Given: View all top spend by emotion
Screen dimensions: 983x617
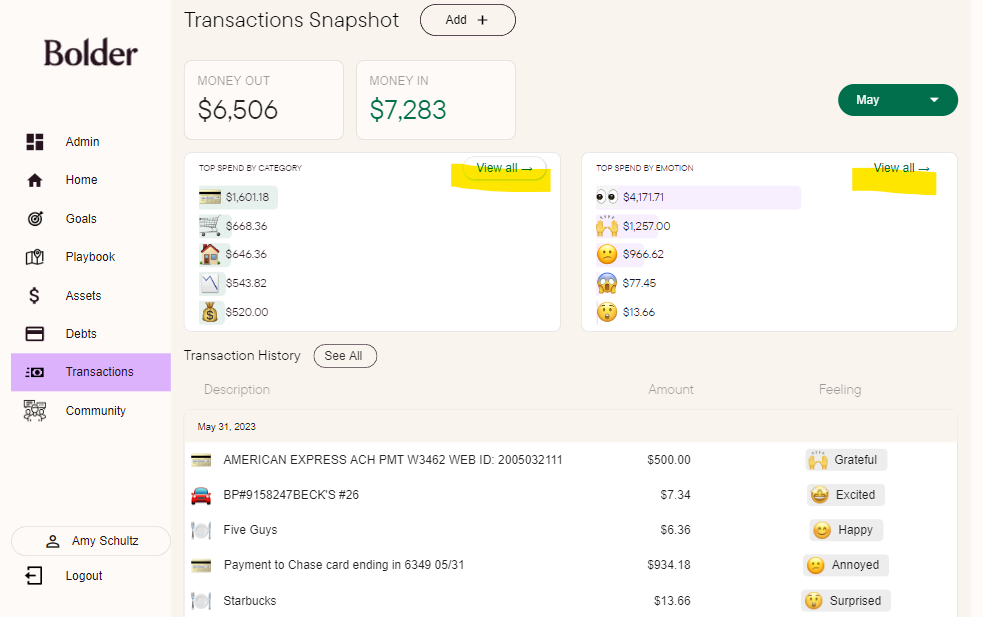Looking at the screenshot, I should pos(901,168).
